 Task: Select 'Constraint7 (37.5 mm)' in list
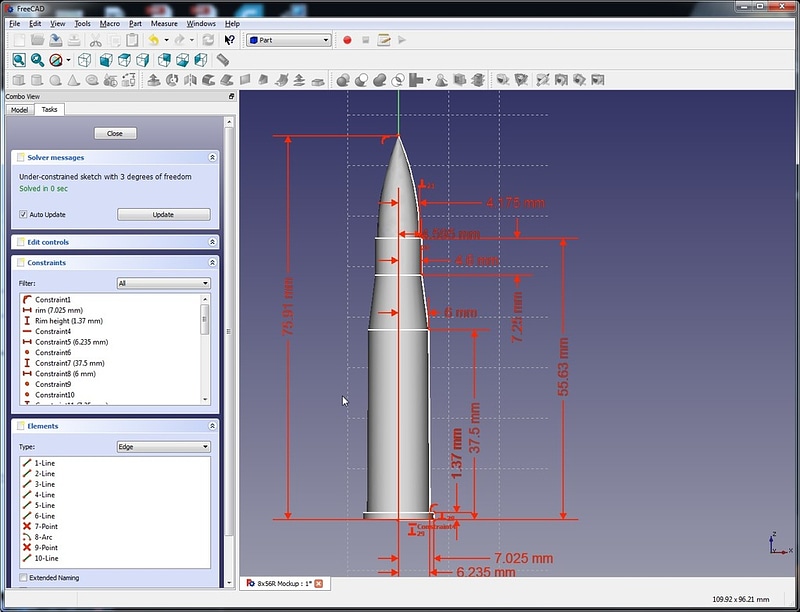[x=69, y=363]
